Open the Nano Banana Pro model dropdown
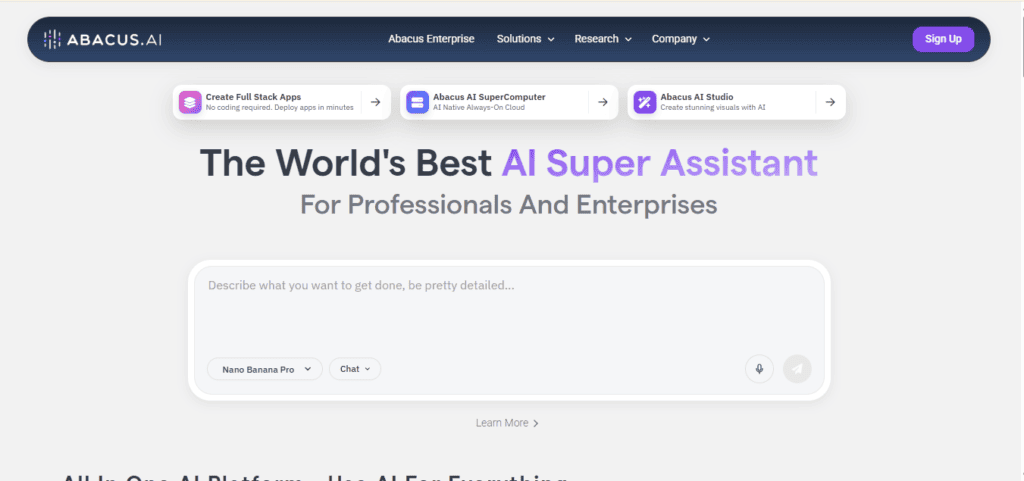Screen dimensions: 1024x481 [x=264, y=369]
